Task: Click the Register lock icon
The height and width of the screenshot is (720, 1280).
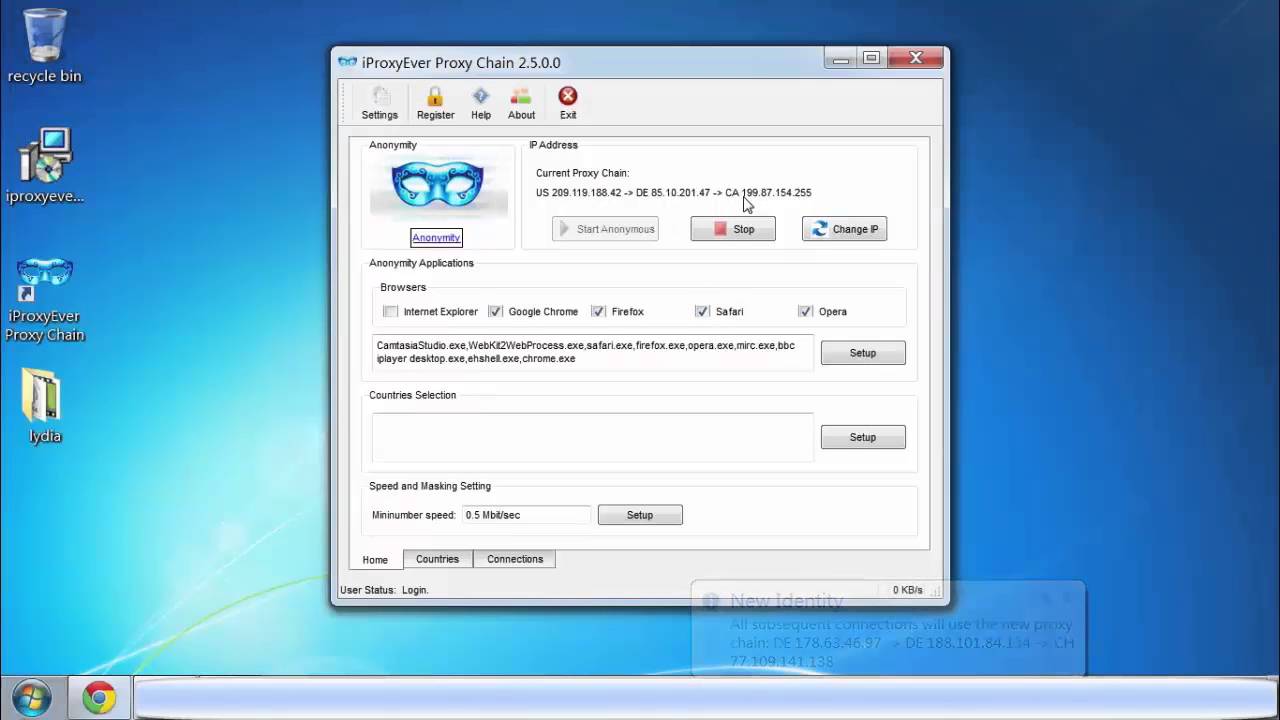Action: pos(435,96)
